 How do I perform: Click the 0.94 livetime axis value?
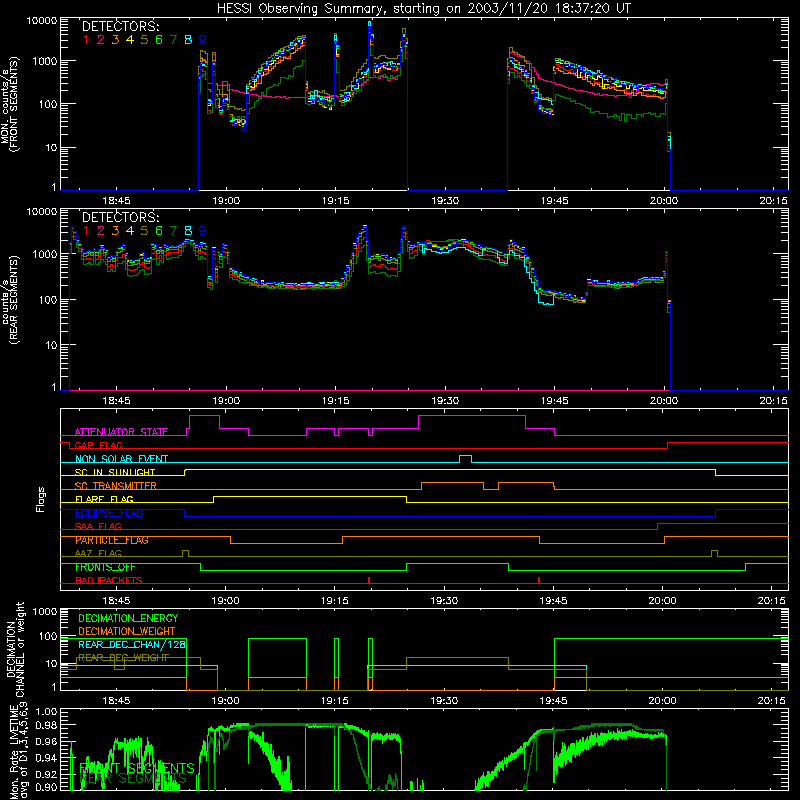[46, 758]
